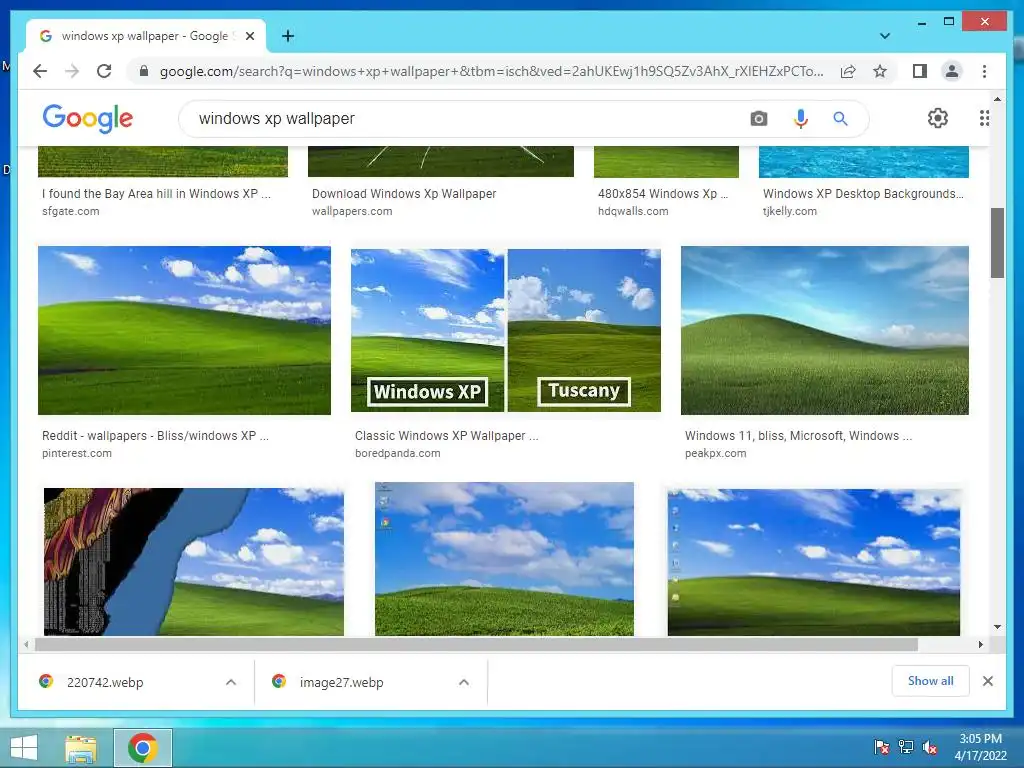
Task: Click the scroll down arrow
Action: click(x=997, y=627)
